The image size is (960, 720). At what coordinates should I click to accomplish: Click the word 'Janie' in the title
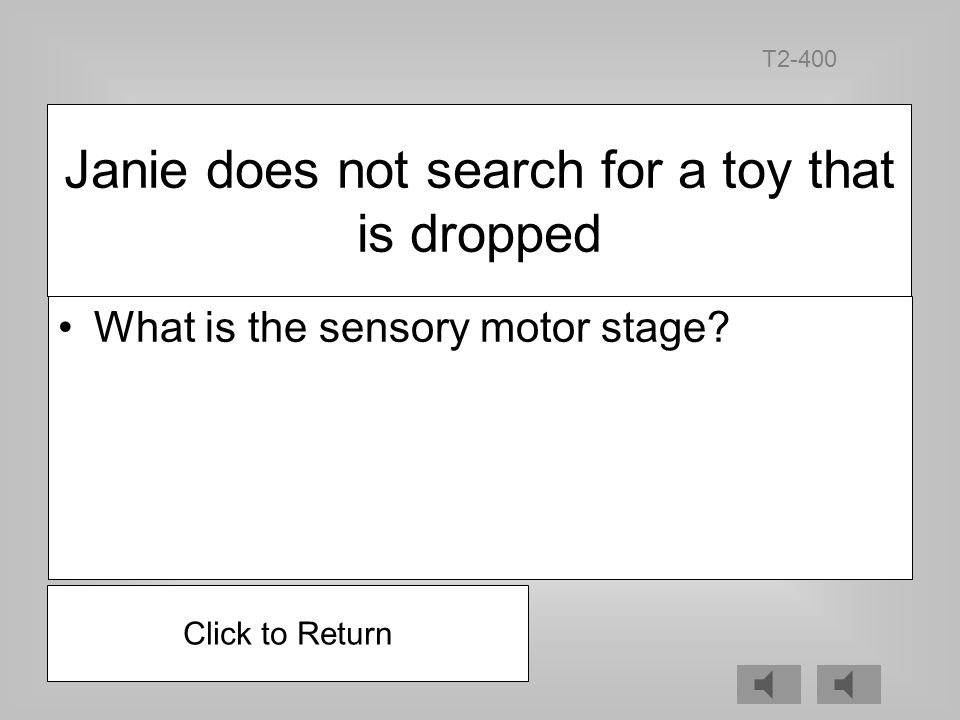126,170
